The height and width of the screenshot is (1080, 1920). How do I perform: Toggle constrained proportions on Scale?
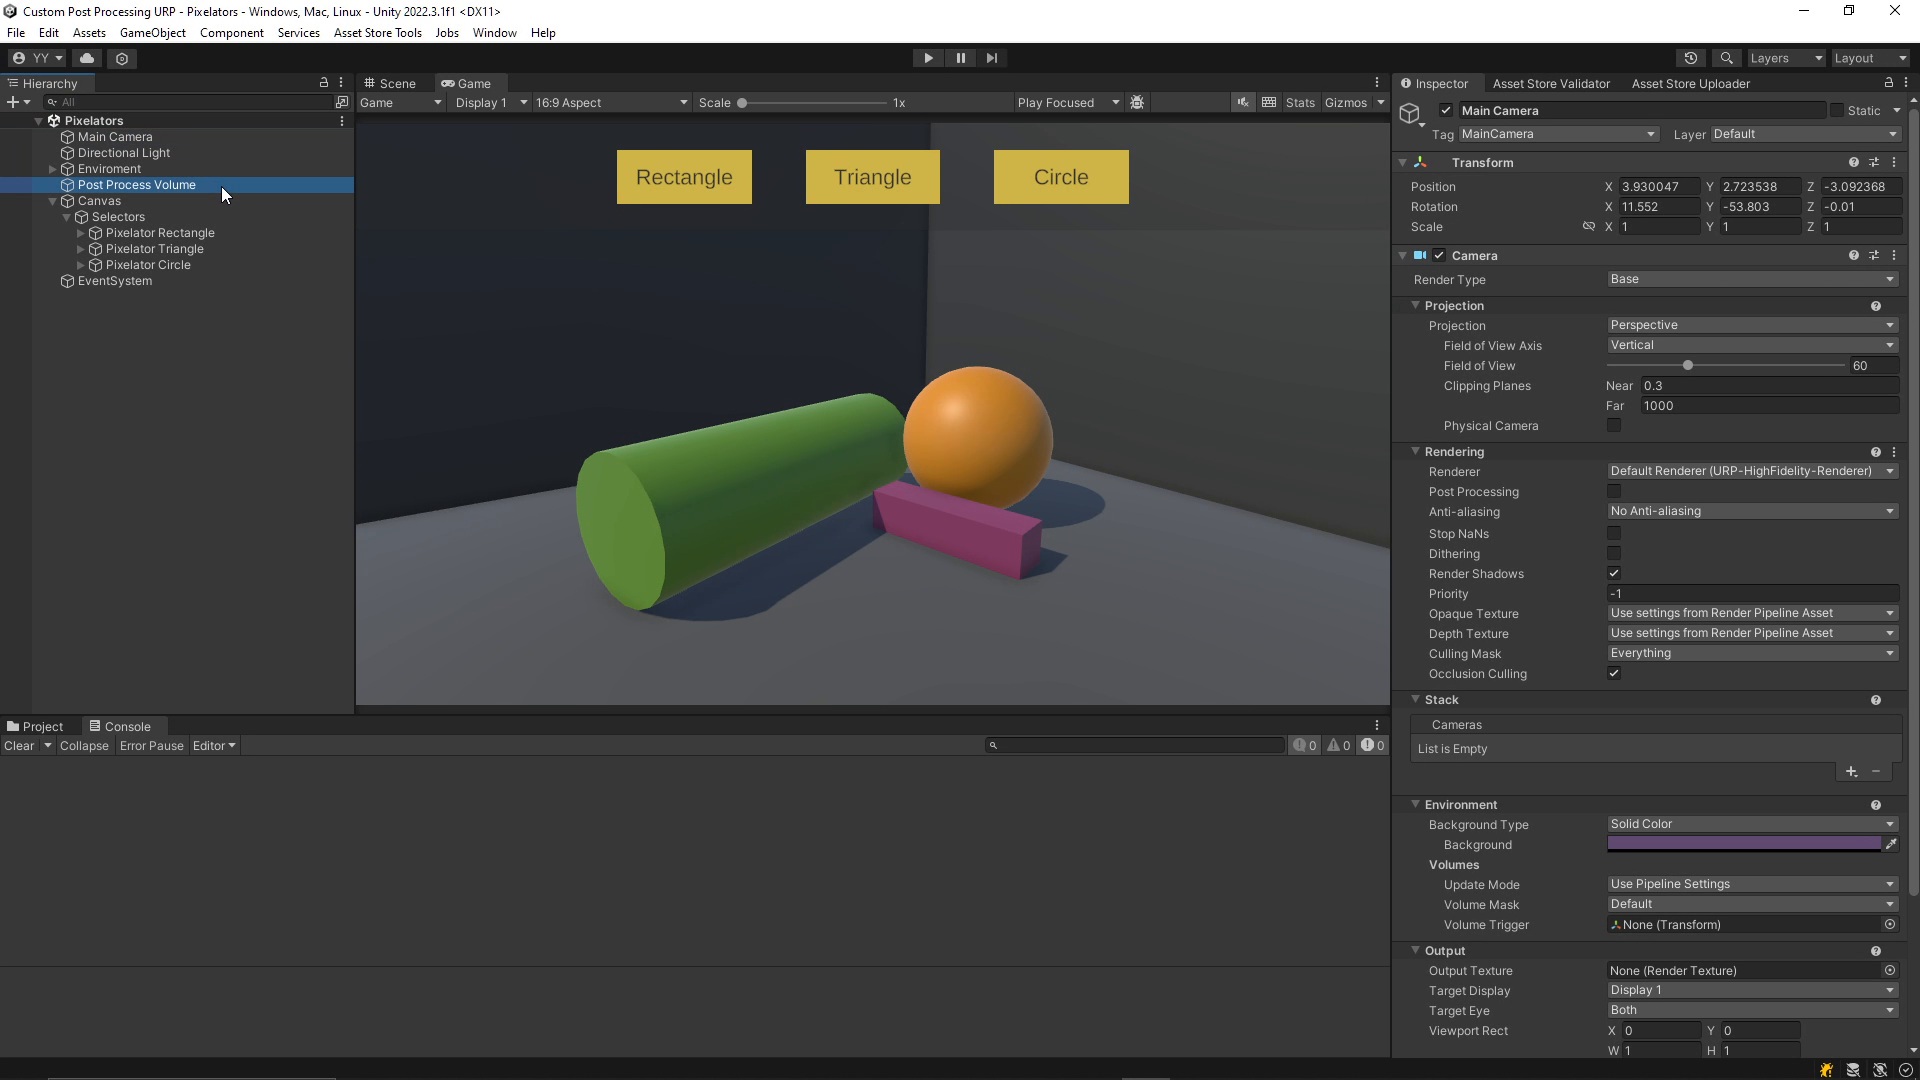click(1588, 227)
